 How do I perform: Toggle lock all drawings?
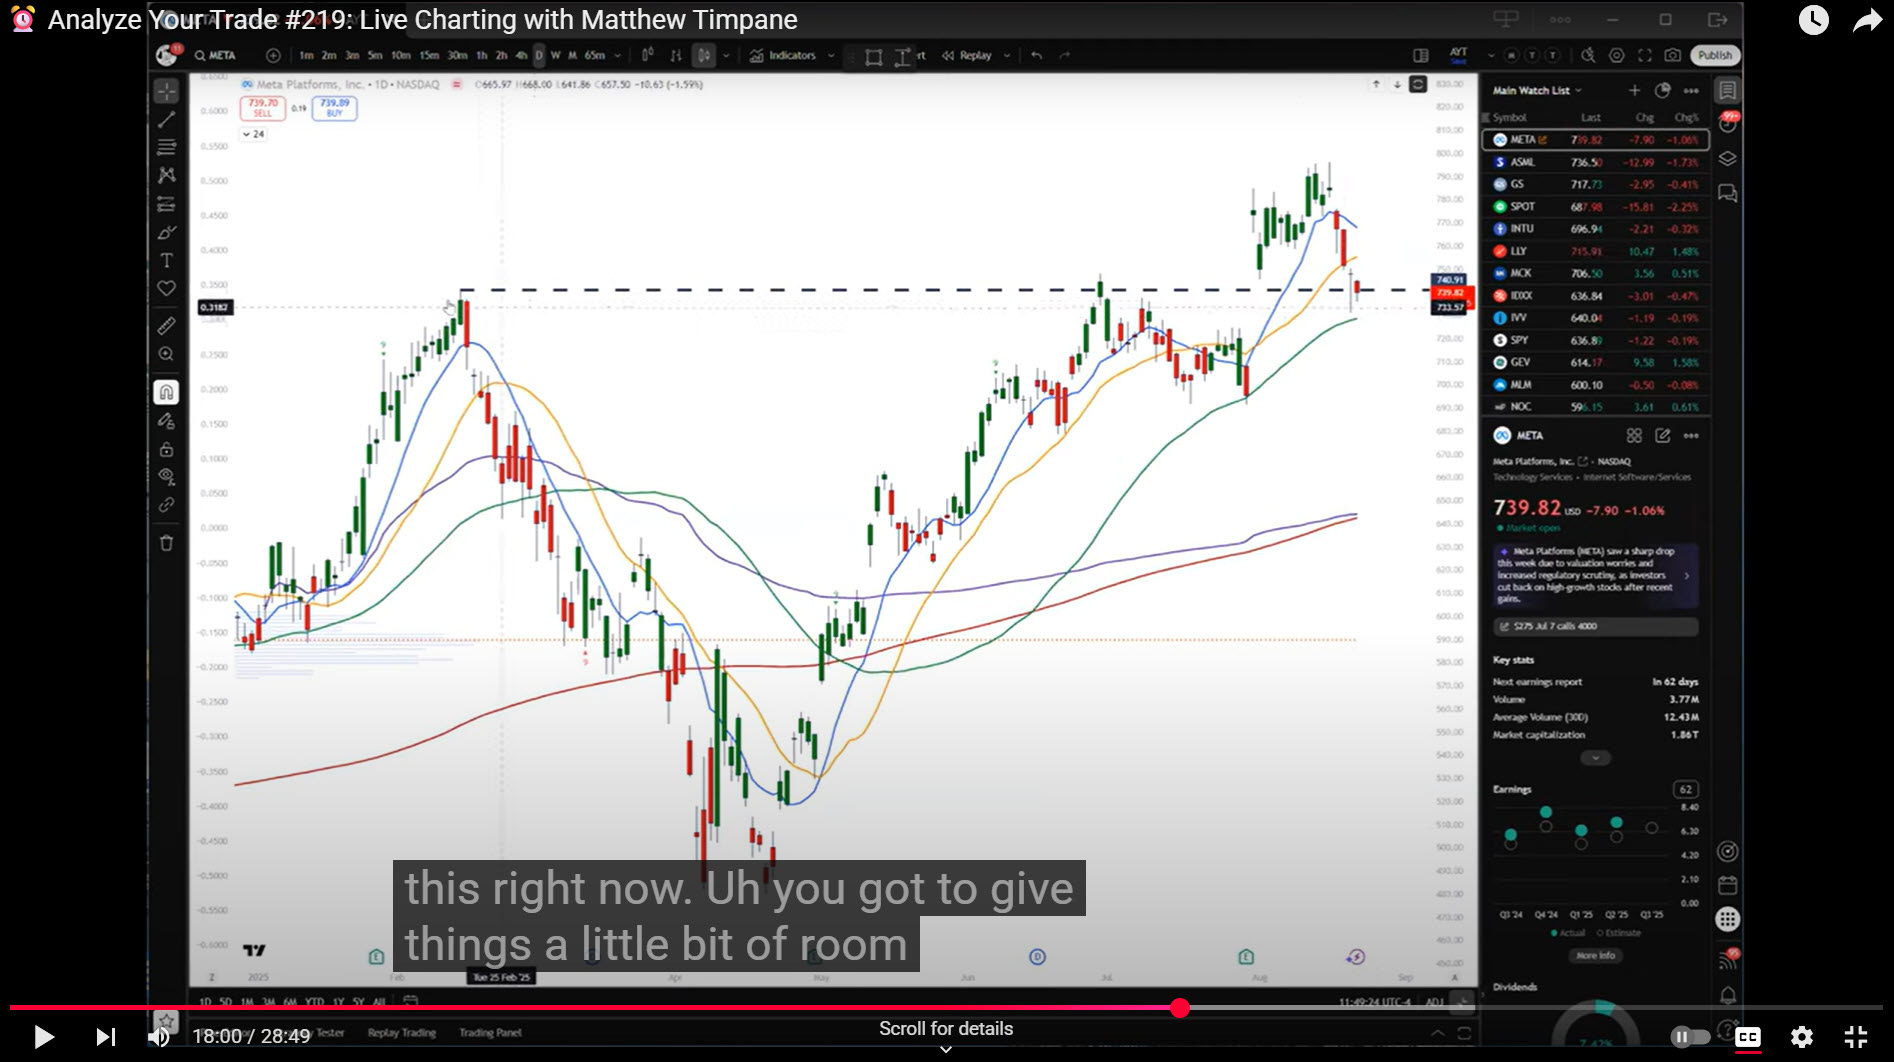(166, 449)
